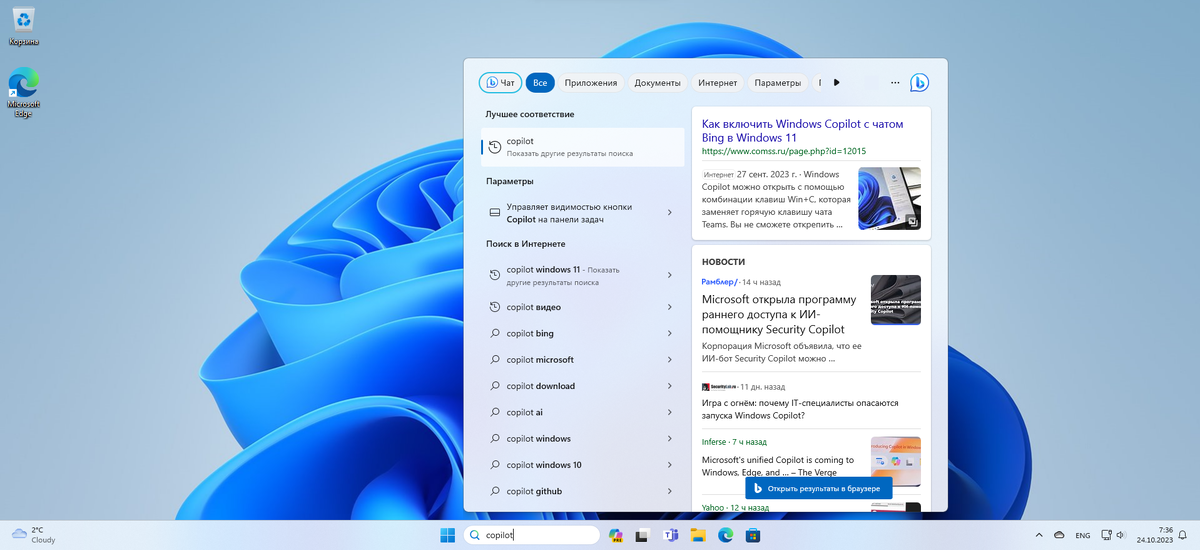Open the Bing Chat pill button

[x=500, y=83]
